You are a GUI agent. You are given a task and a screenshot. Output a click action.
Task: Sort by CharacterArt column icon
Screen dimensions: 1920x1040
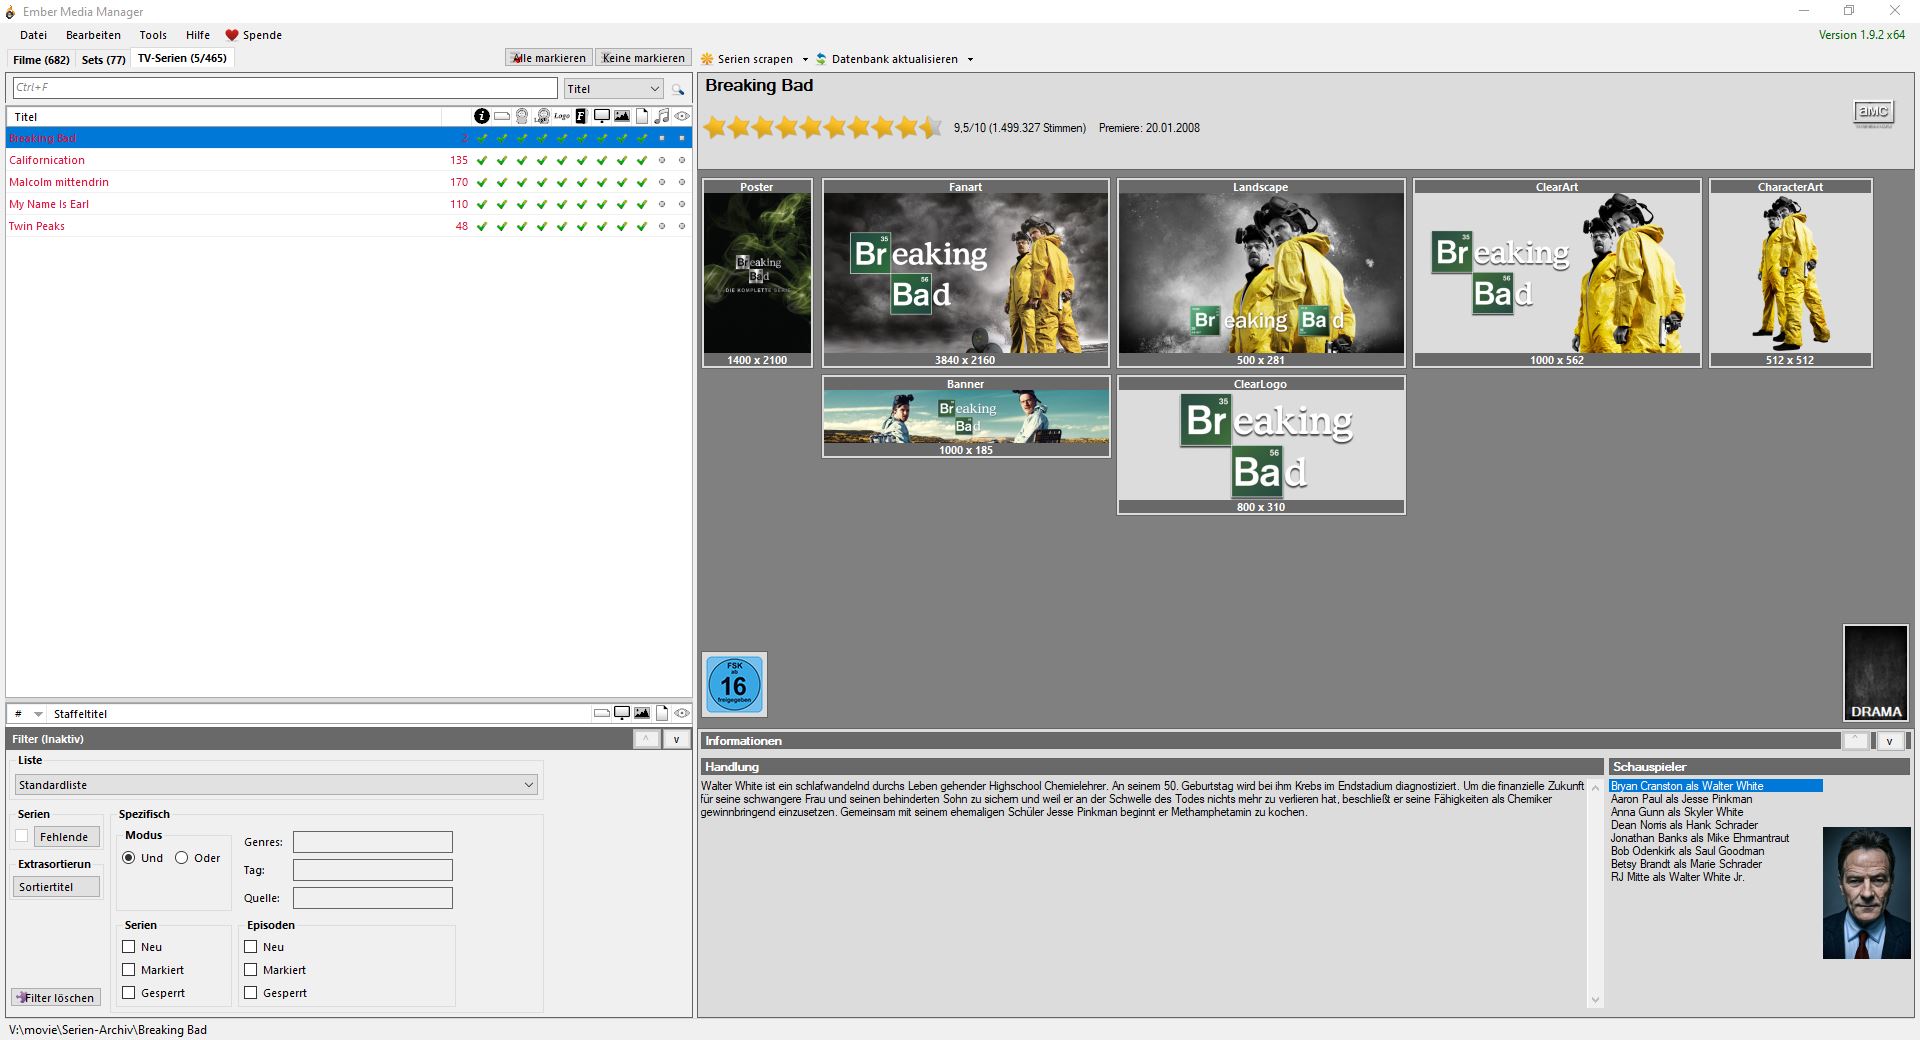(522, 116)
